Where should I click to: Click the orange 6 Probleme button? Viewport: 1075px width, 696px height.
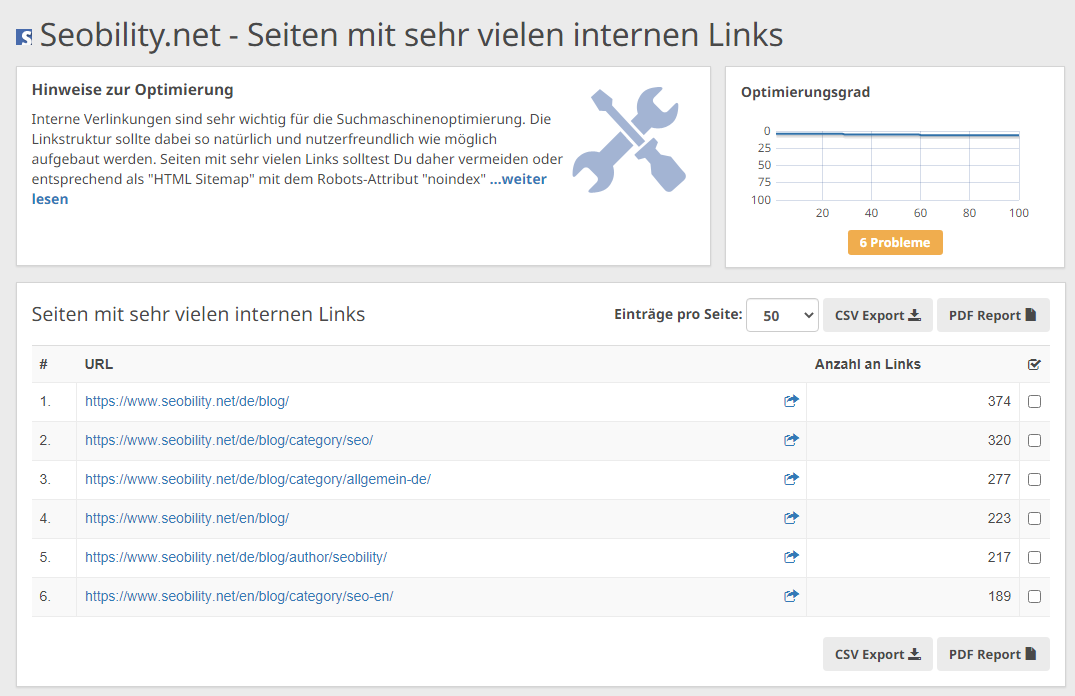pos(895,243)
